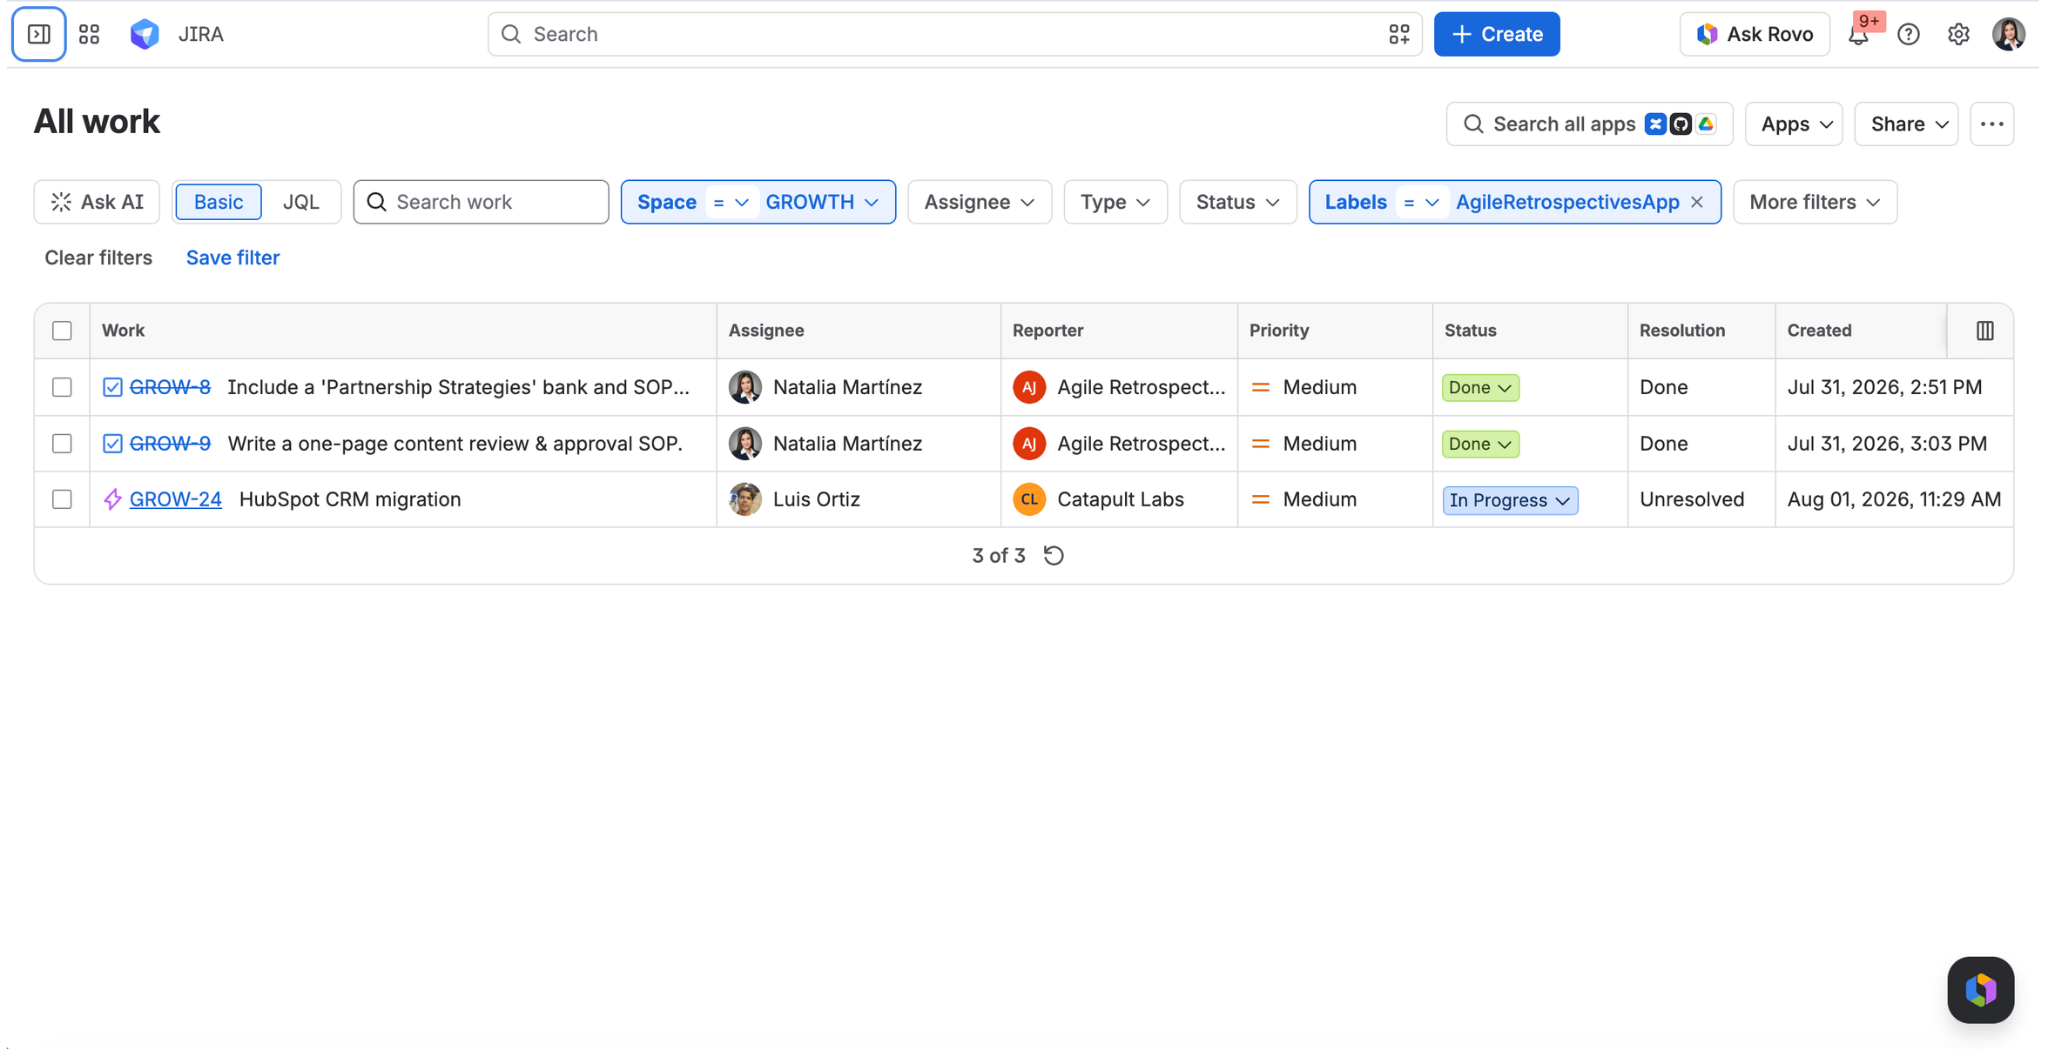Click 'Unresolved' in the GROW-24 row

click(1691, 499)
